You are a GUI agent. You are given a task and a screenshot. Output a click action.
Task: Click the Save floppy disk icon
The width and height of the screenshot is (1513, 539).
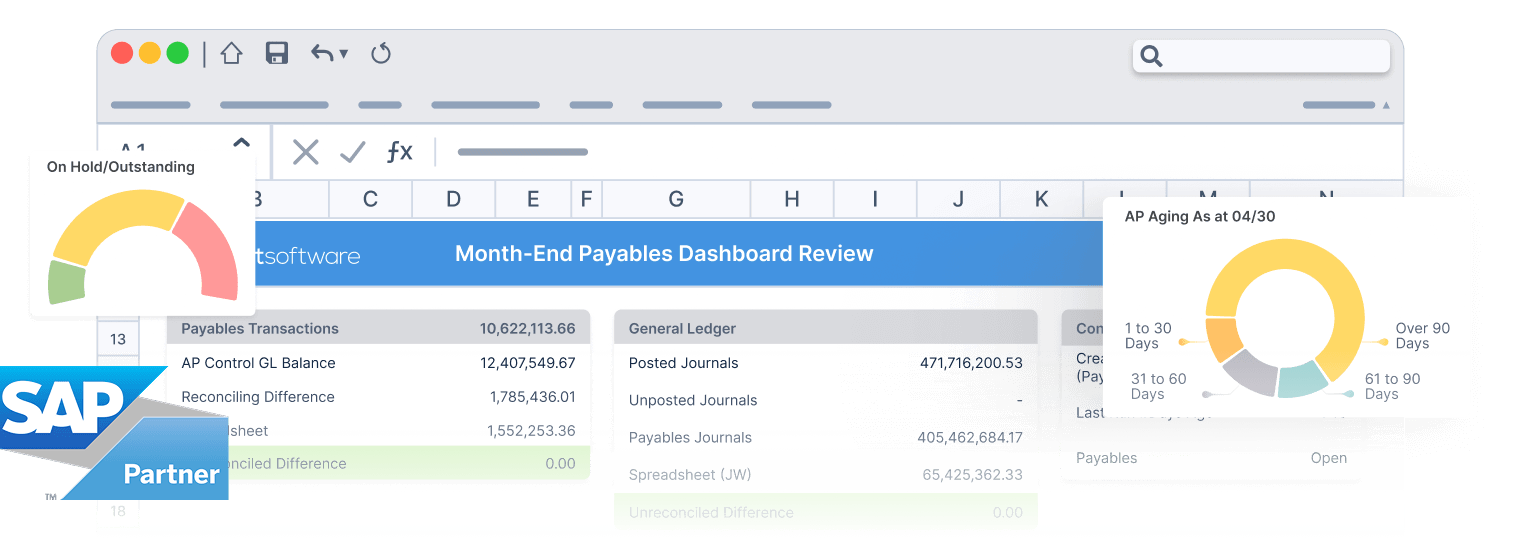pos(277,53)
